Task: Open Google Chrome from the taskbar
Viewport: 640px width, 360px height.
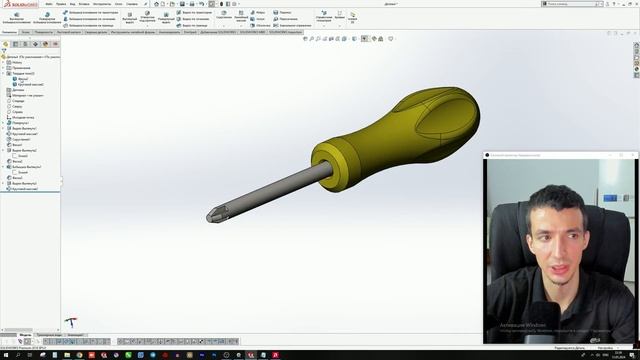Action: [79, 356]
